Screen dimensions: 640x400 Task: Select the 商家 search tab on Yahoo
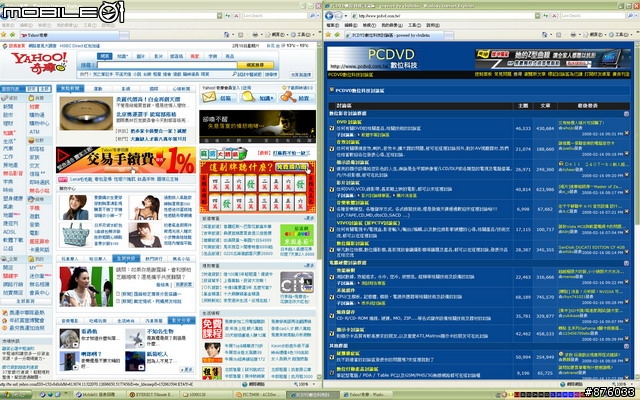[195, 56]
